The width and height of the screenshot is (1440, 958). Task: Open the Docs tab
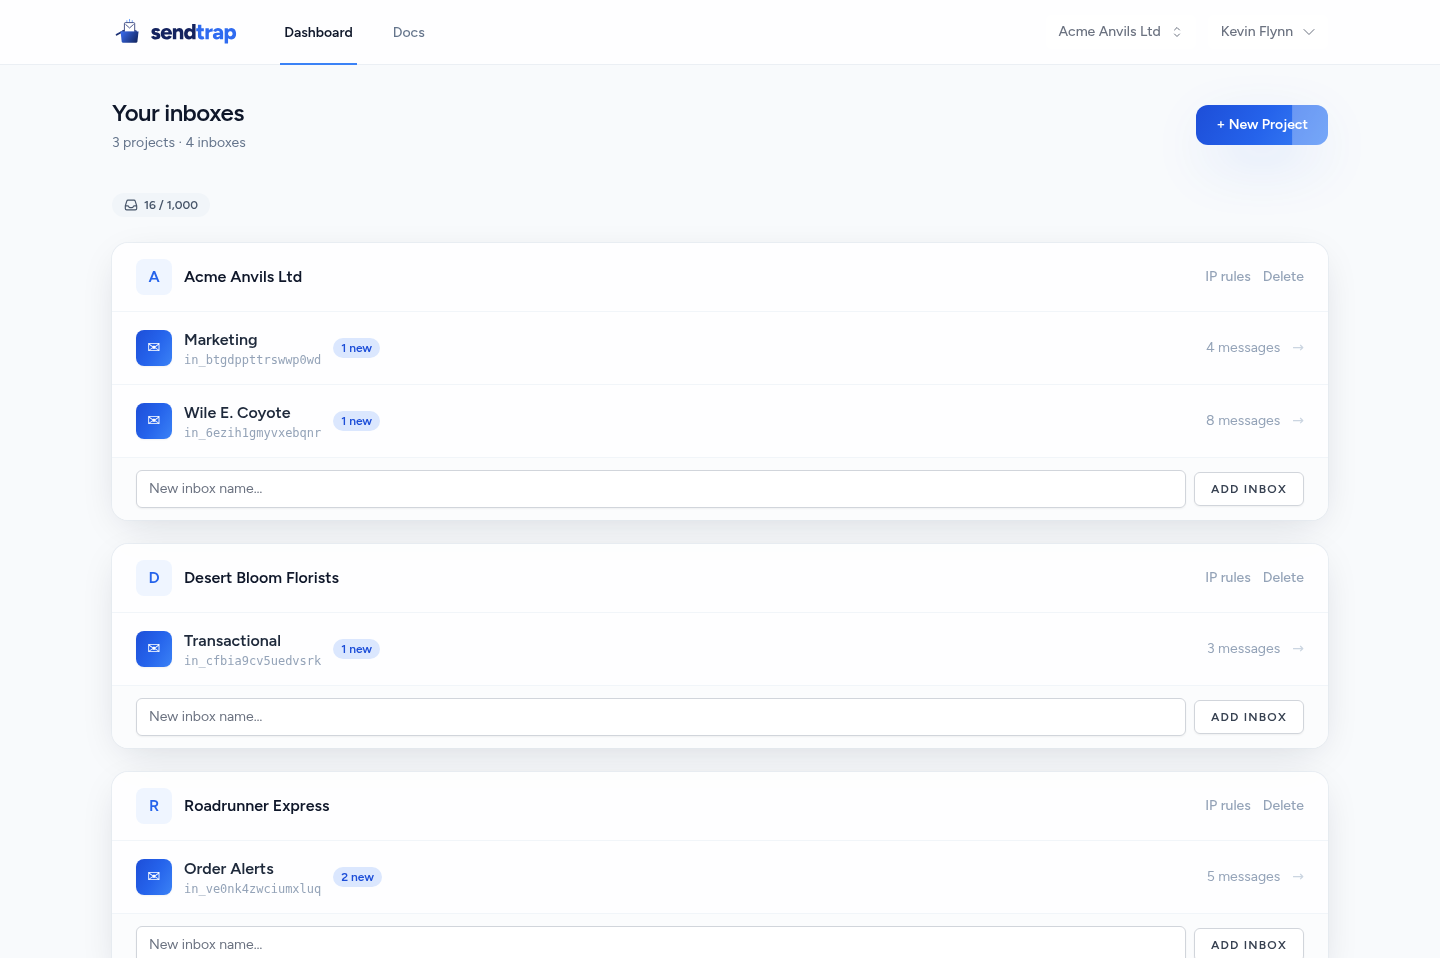408,32
